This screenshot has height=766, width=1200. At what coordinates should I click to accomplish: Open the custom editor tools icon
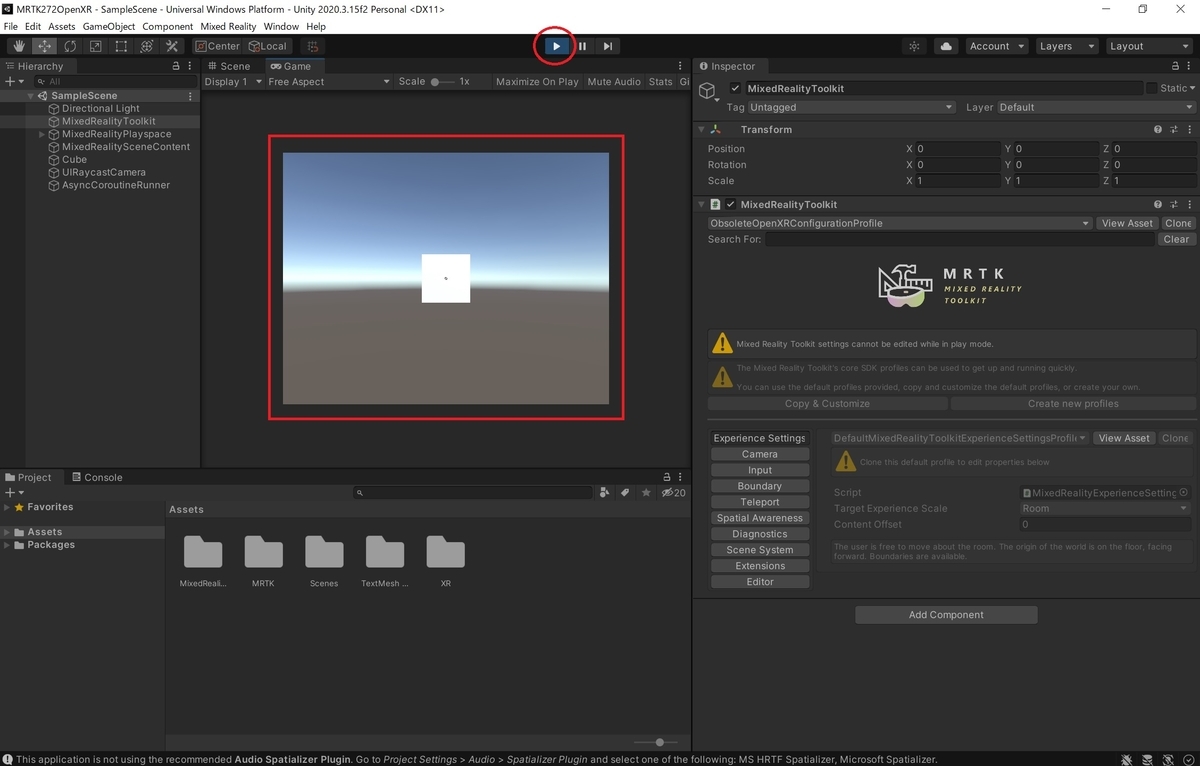(172, 46)
